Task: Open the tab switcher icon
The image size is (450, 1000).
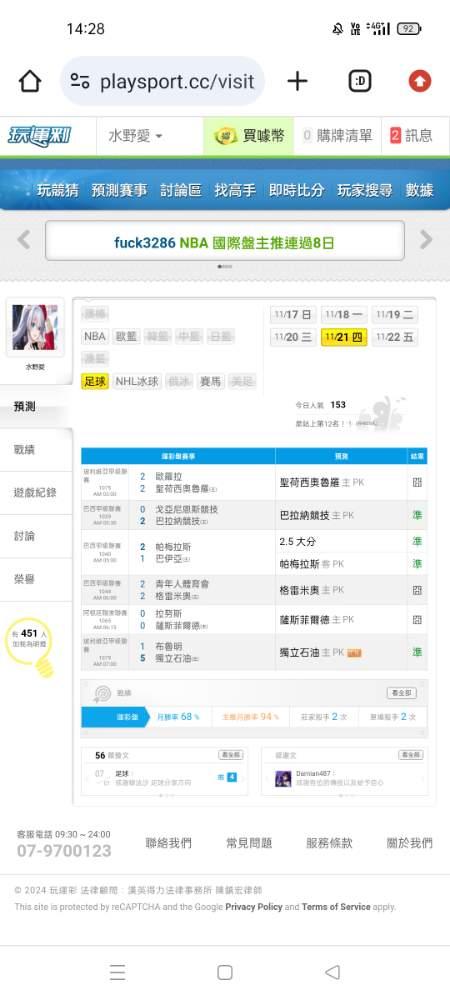Action: click(360, 81)
